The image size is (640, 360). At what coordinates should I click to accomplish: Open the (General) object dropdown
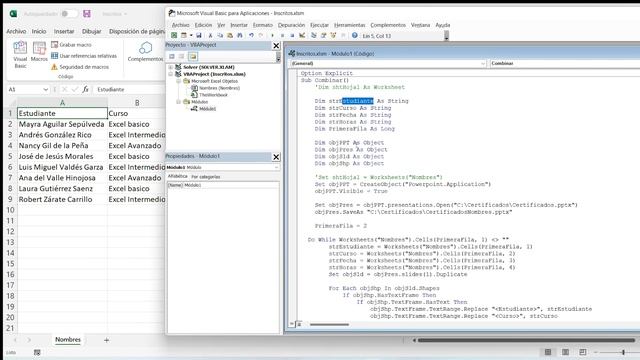[x=483, y=63]
